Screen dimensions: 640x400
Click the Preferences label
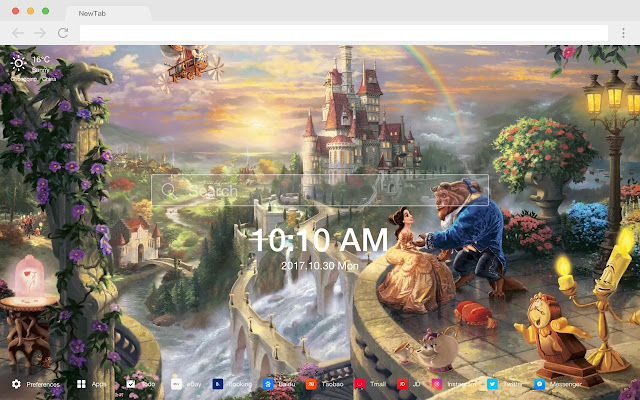pos(43,384)
